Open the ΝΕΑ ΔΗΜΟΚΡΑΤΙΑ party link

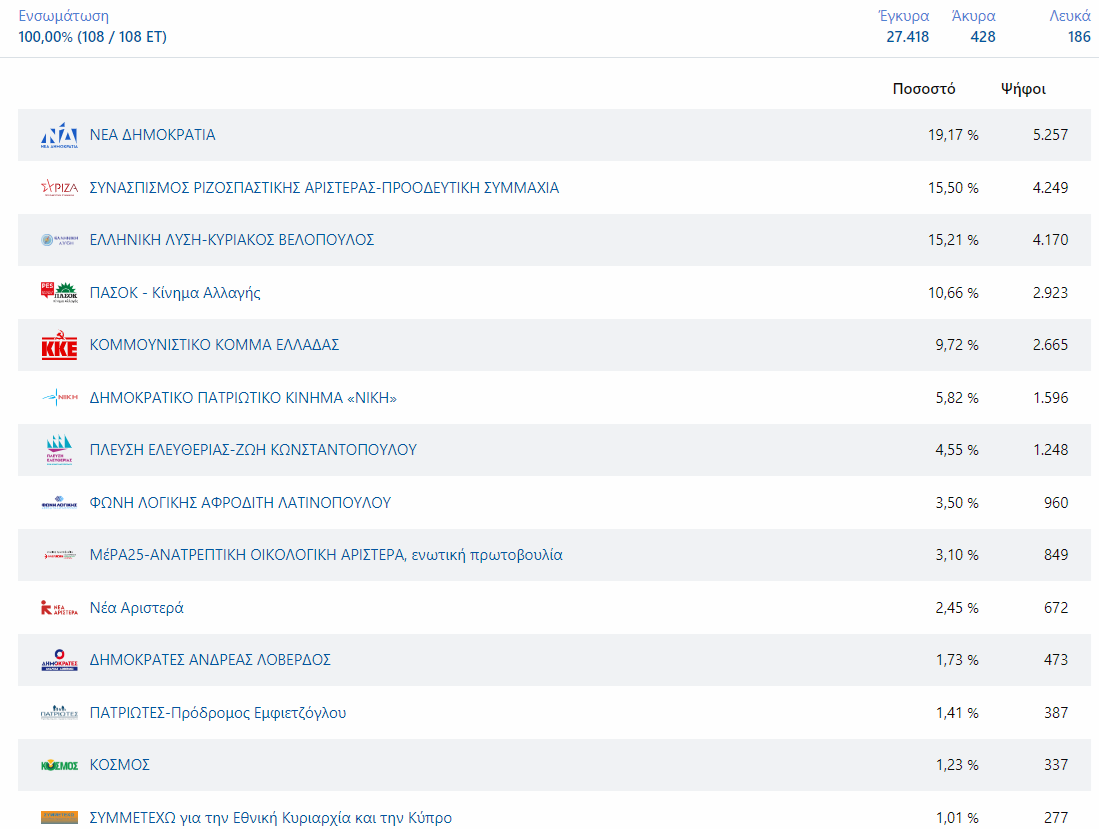(152, 135)
